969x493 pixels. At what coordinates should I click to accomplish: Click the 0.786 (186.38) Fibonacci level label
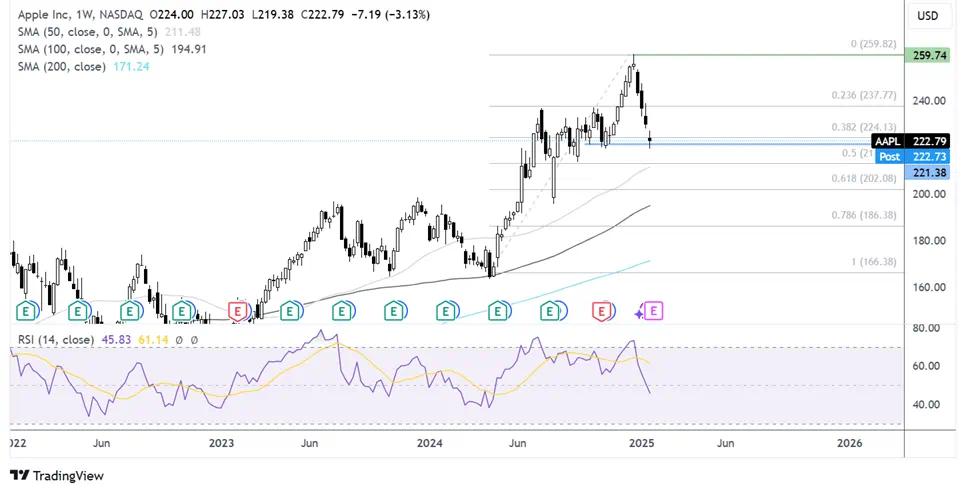[864, 215]
